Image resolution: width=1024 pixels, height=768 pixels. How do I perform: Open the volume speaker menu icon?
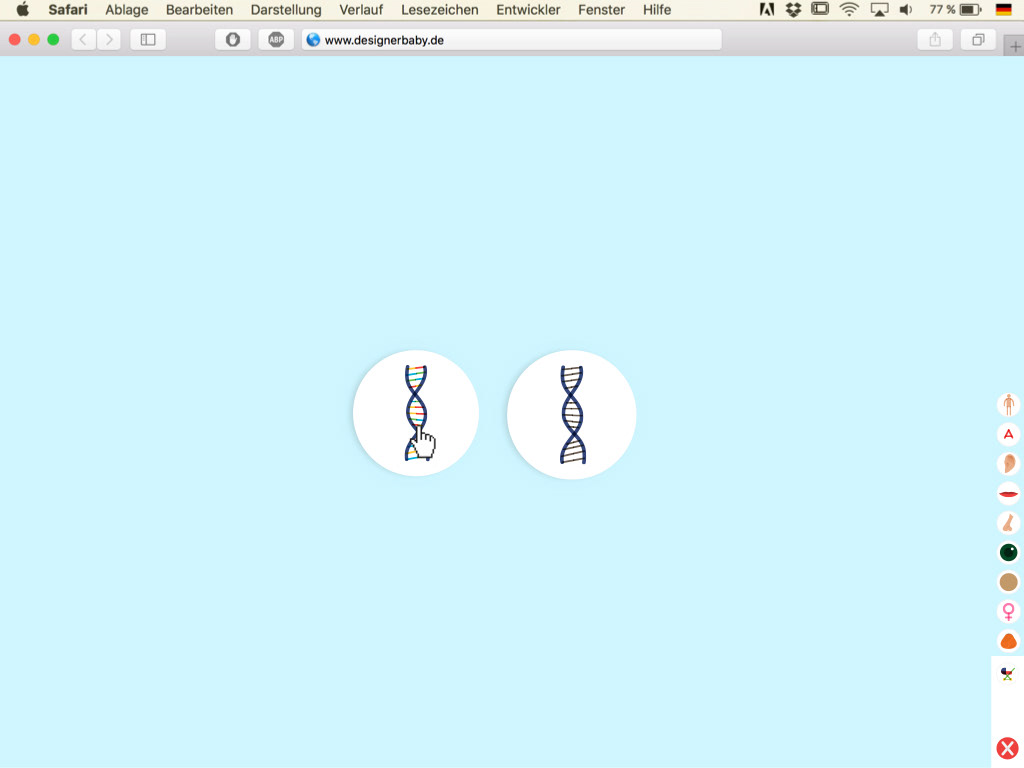click(906, 10)
